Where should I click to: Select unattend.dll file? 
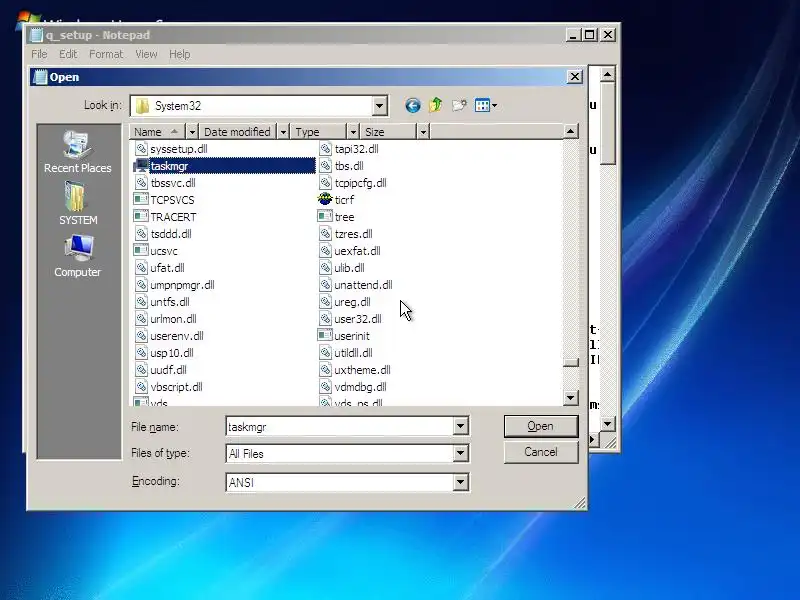356,285
